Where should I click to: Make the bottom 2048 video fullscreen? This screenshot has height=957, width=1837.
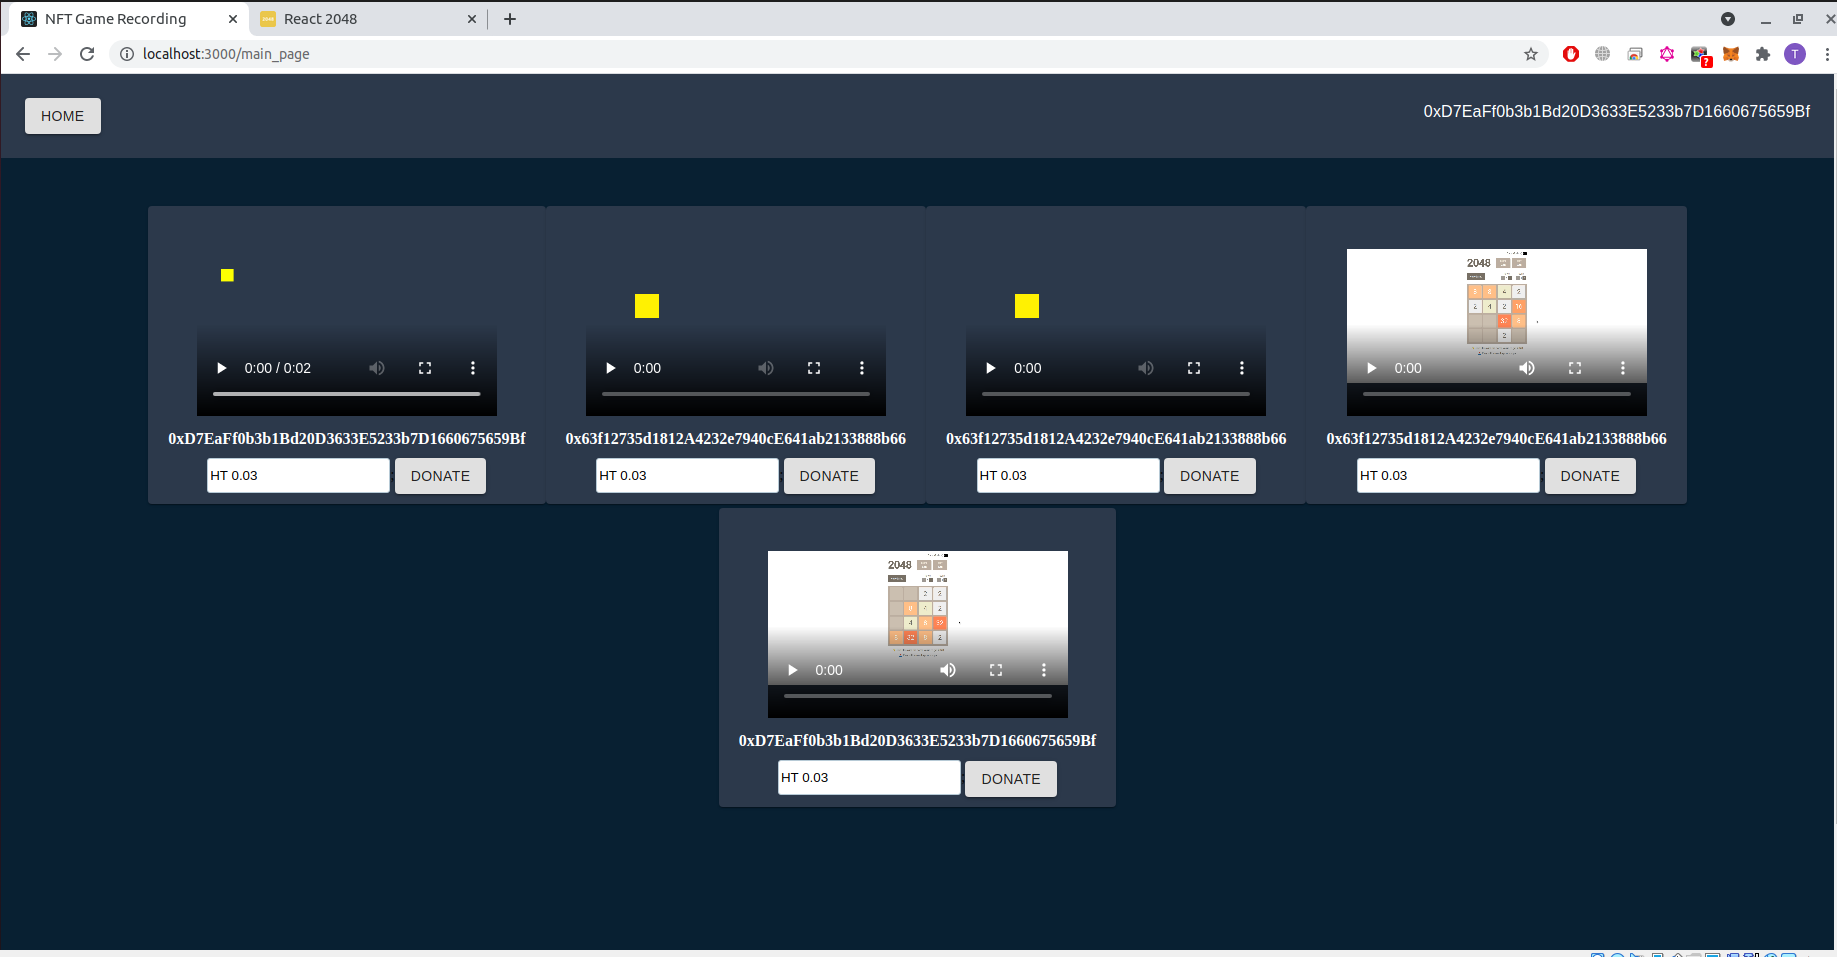pyautogui.click(x=996, y=670)
